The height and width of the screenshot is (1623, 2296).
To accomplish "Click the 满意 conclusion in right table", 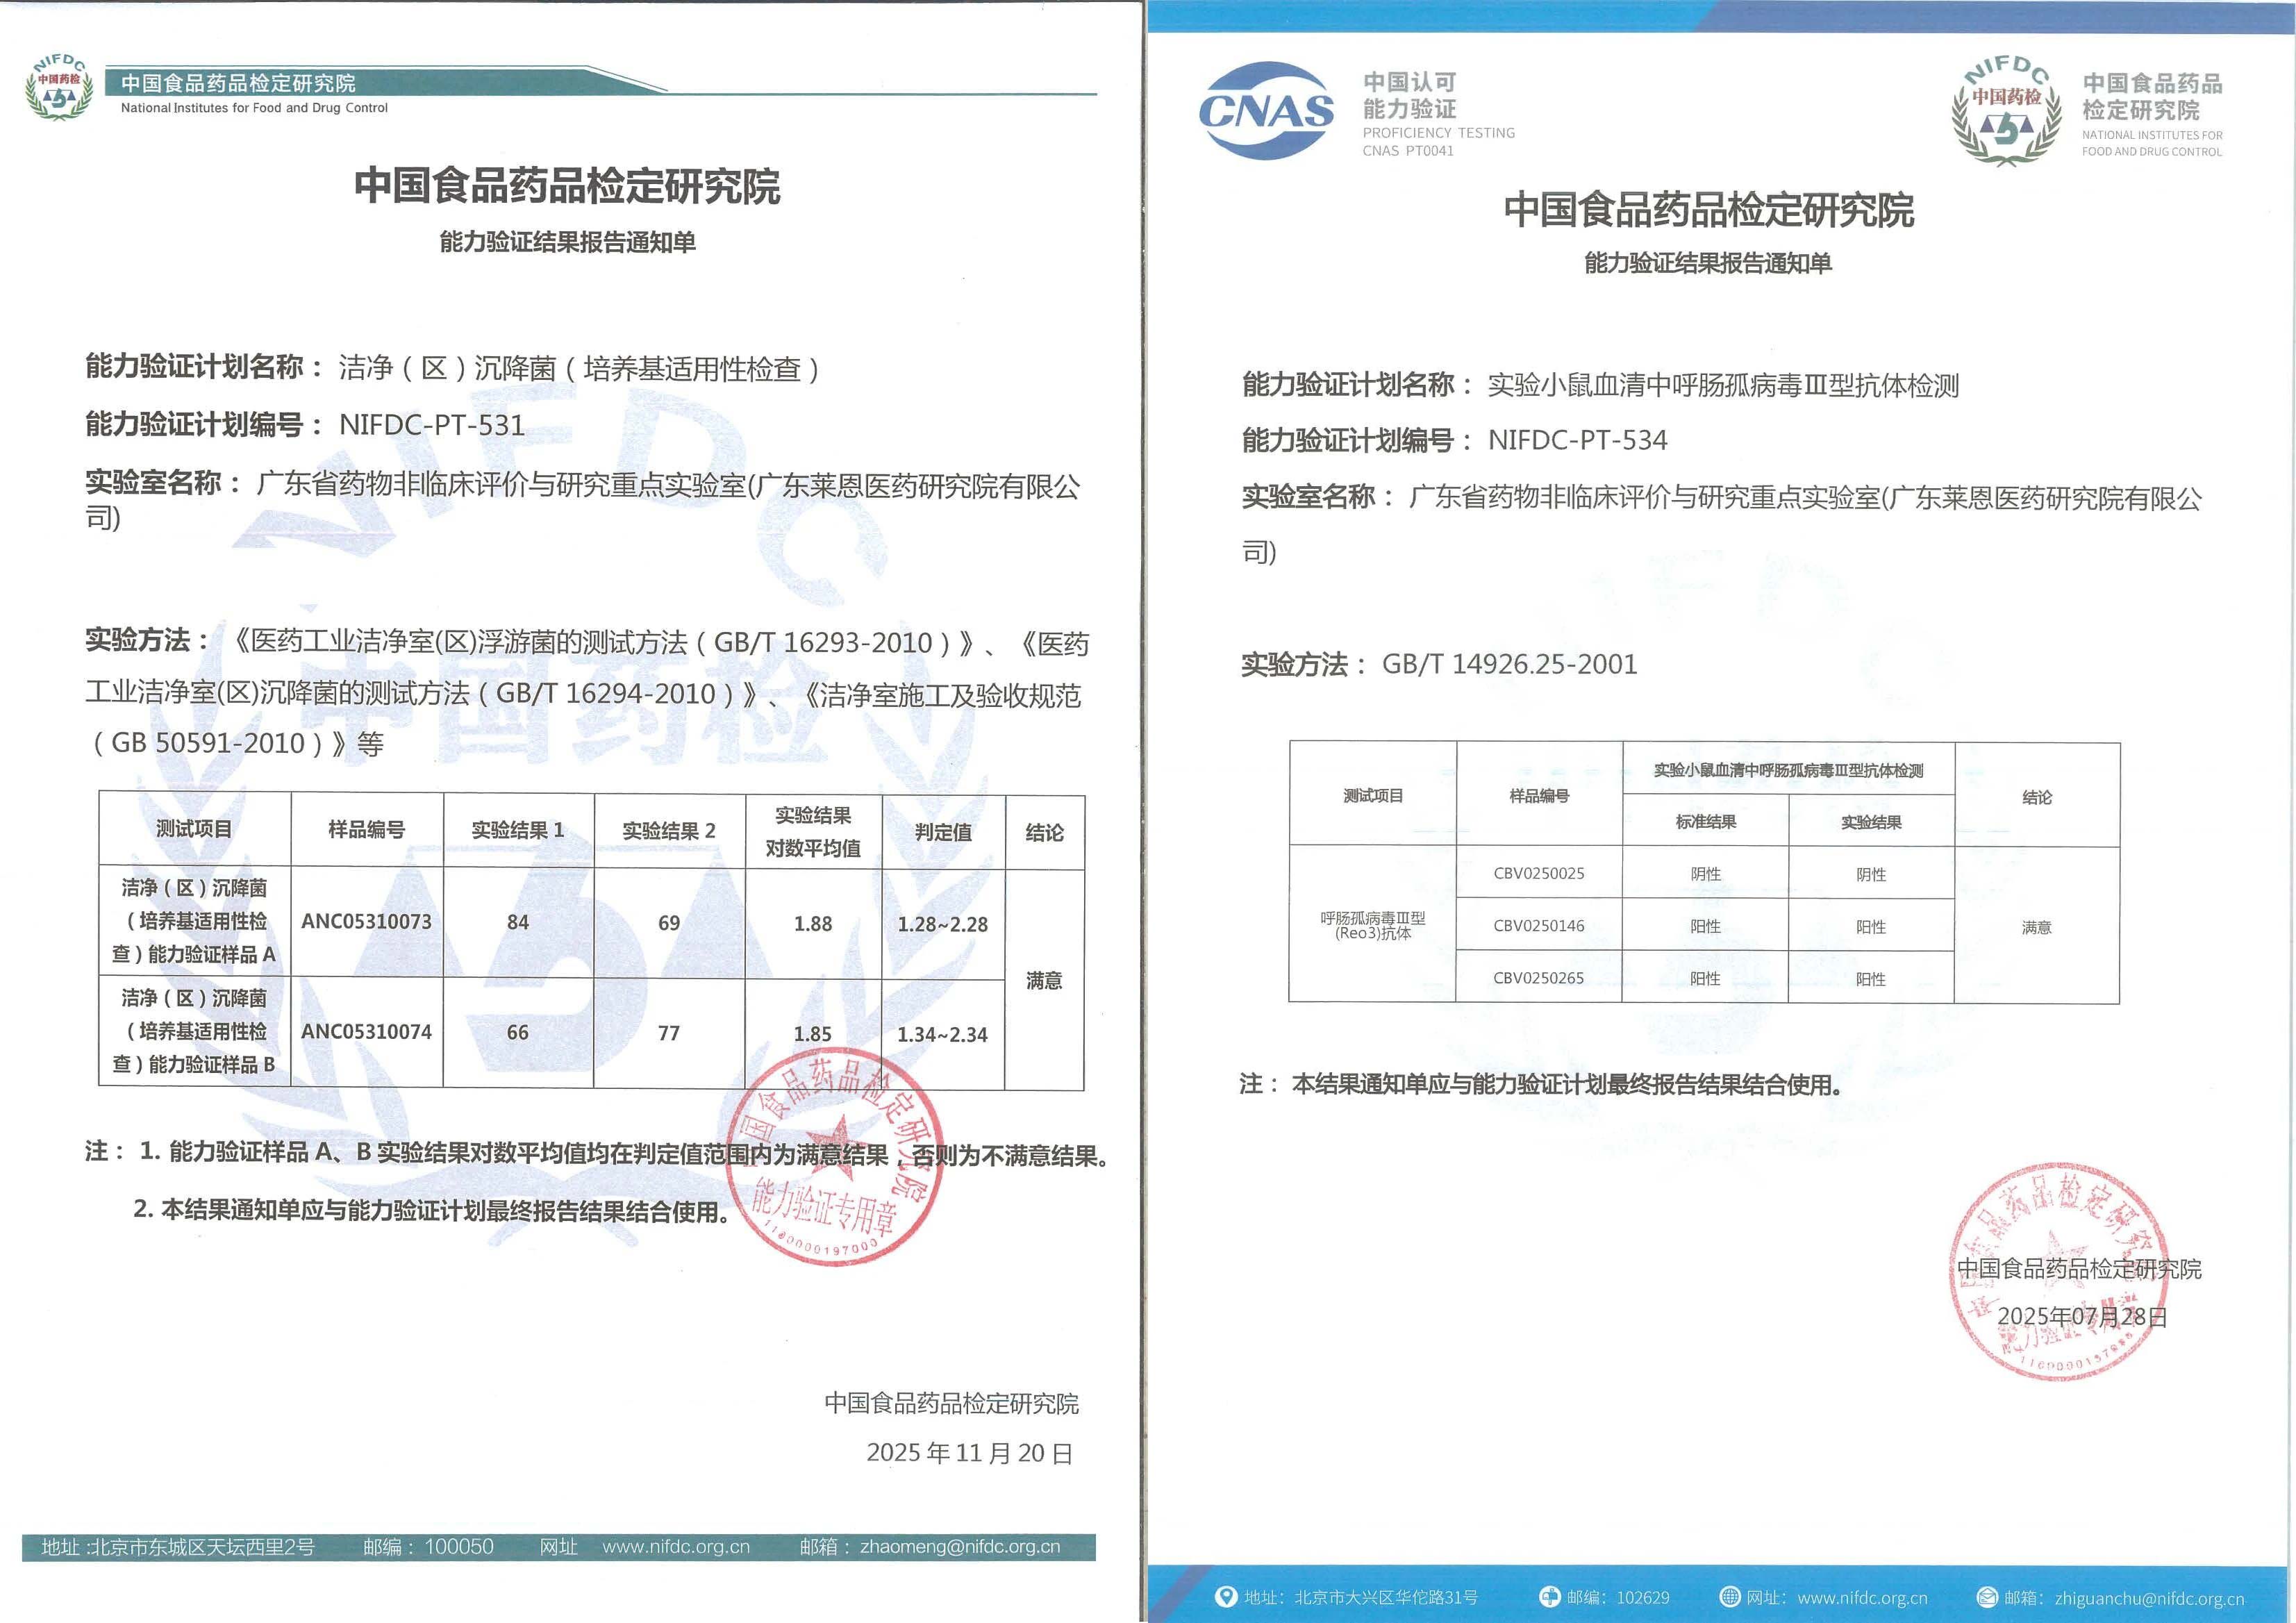I will 2036,927.
